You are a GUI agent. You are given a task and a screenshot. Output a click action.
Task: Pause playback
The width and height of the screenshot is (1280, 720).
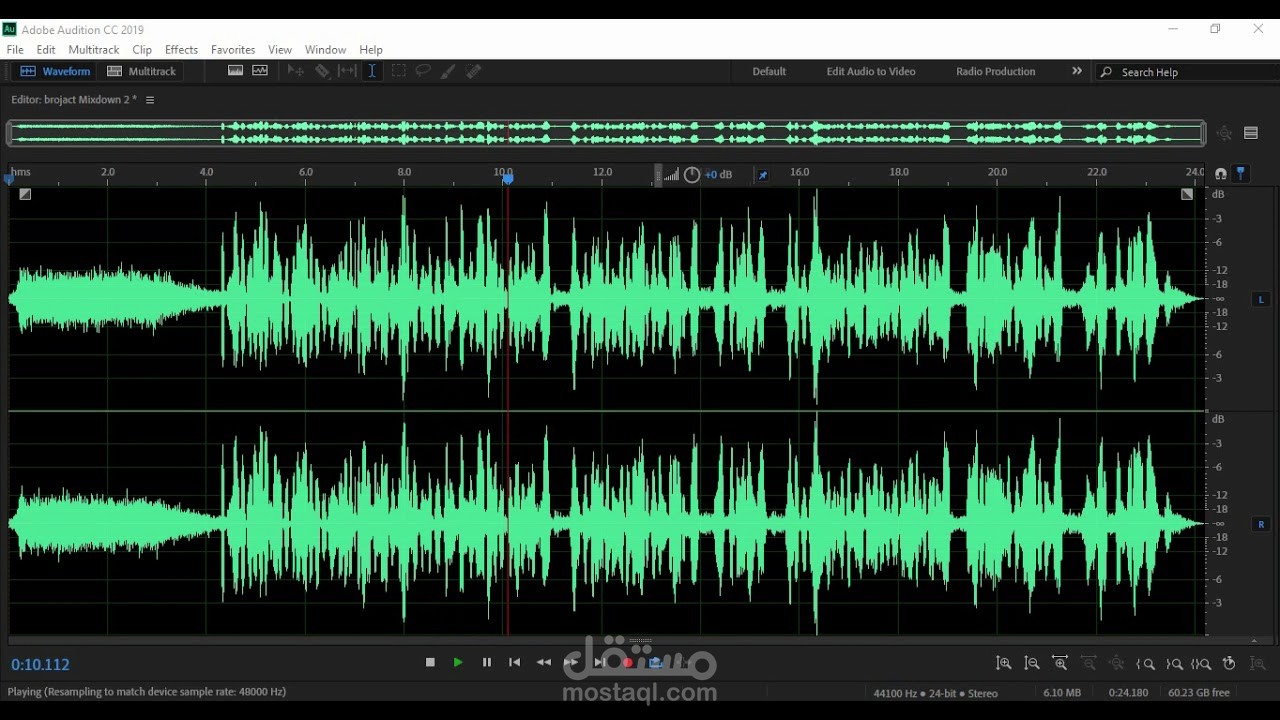pyautogui.click(x=487, y=662)
